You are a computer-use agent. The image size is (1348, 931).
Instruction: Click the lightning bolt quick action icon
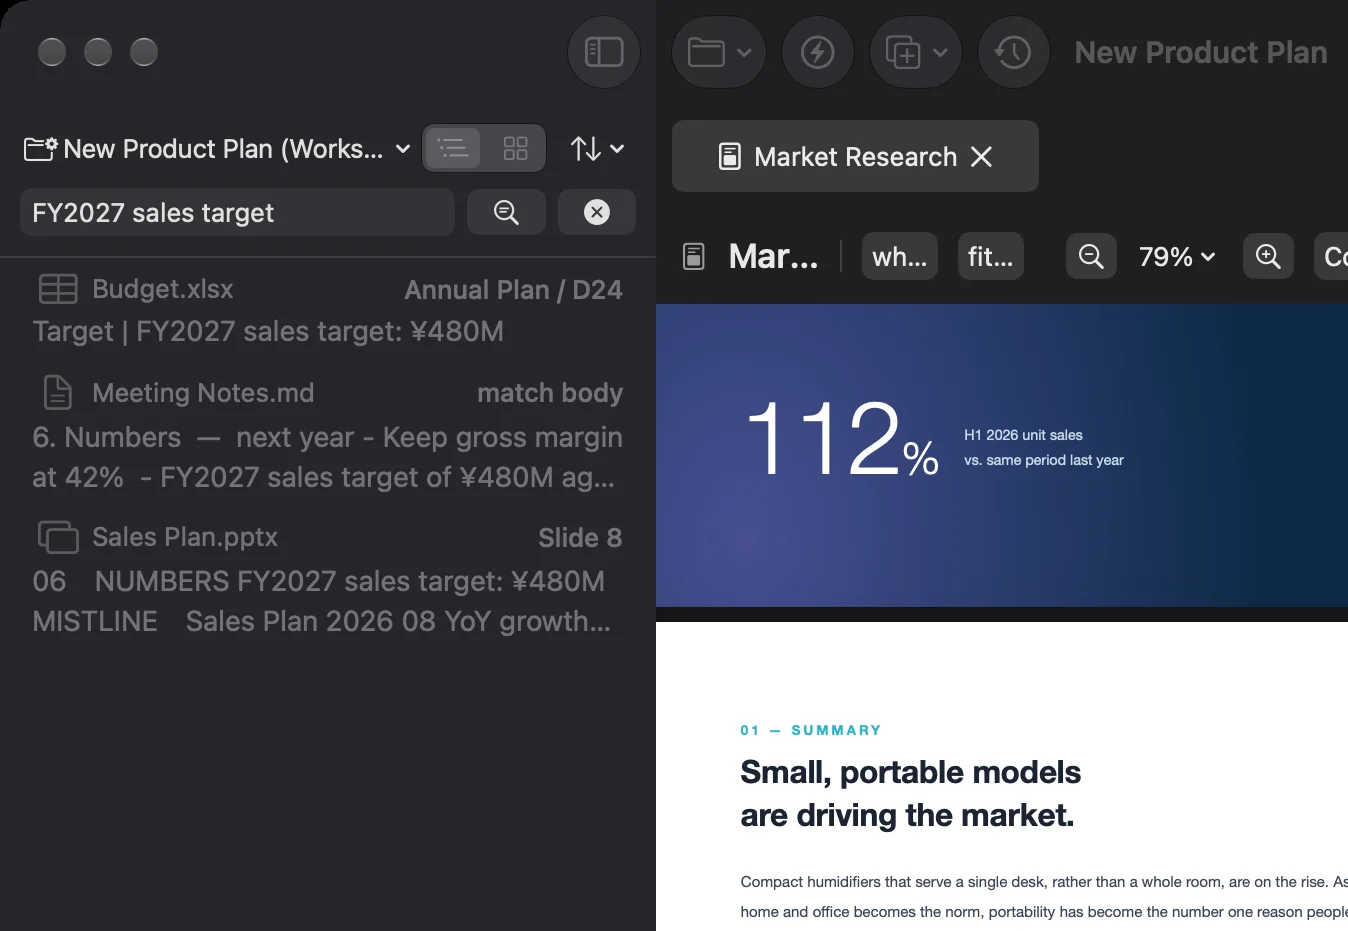coord(818,52)
